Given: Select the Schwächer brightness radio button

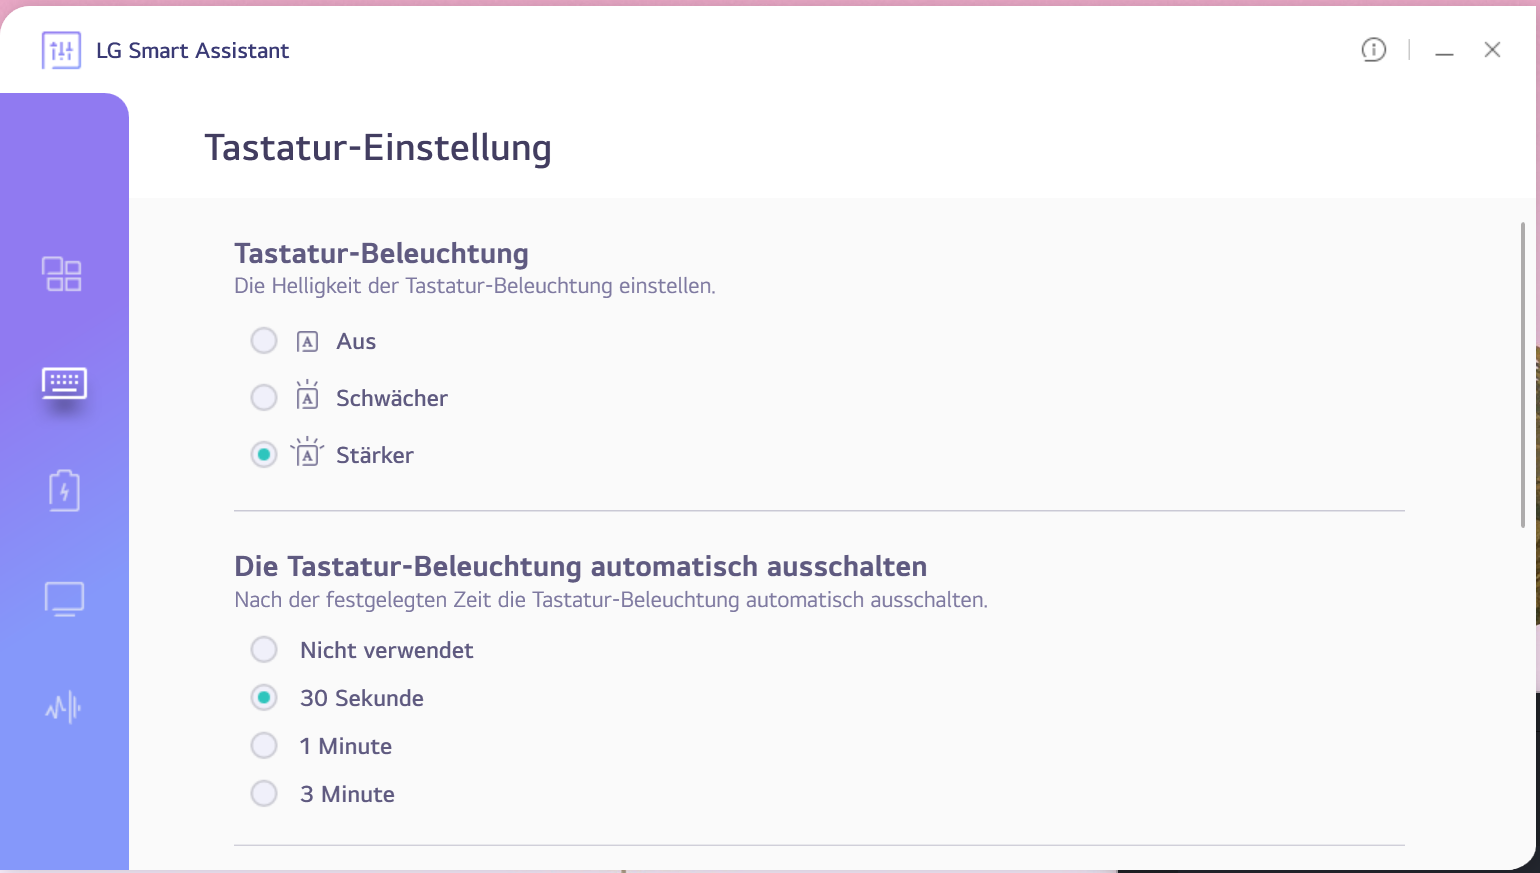Looking at the screenshot, I should pyautogui.click(x=264, y=398).
